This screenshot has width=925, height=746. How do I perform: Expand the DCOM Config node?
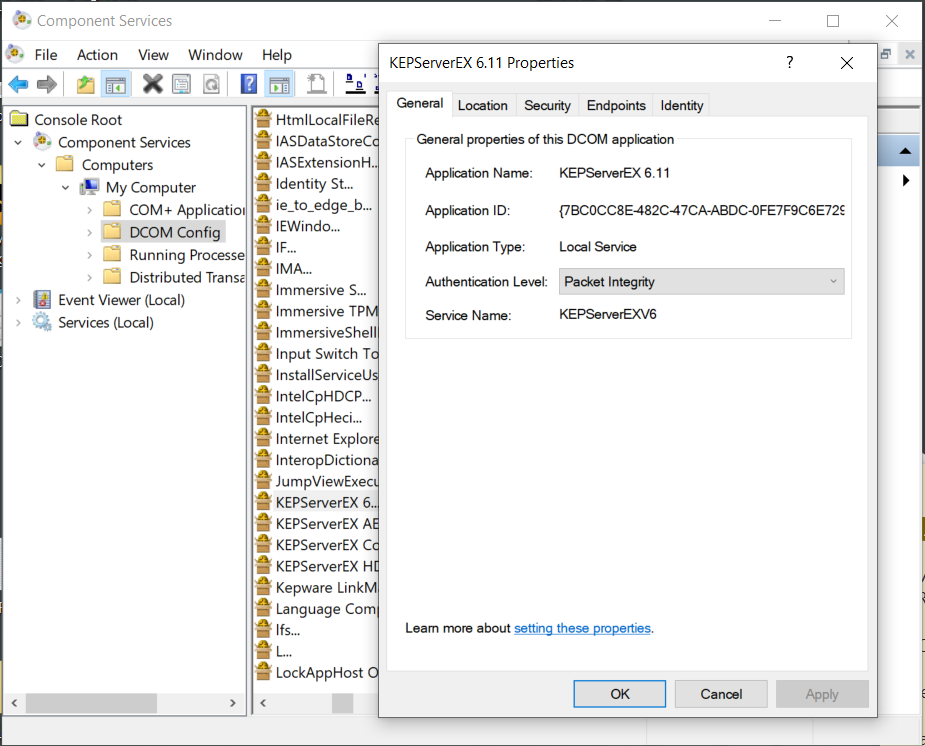tap(89, 232)
